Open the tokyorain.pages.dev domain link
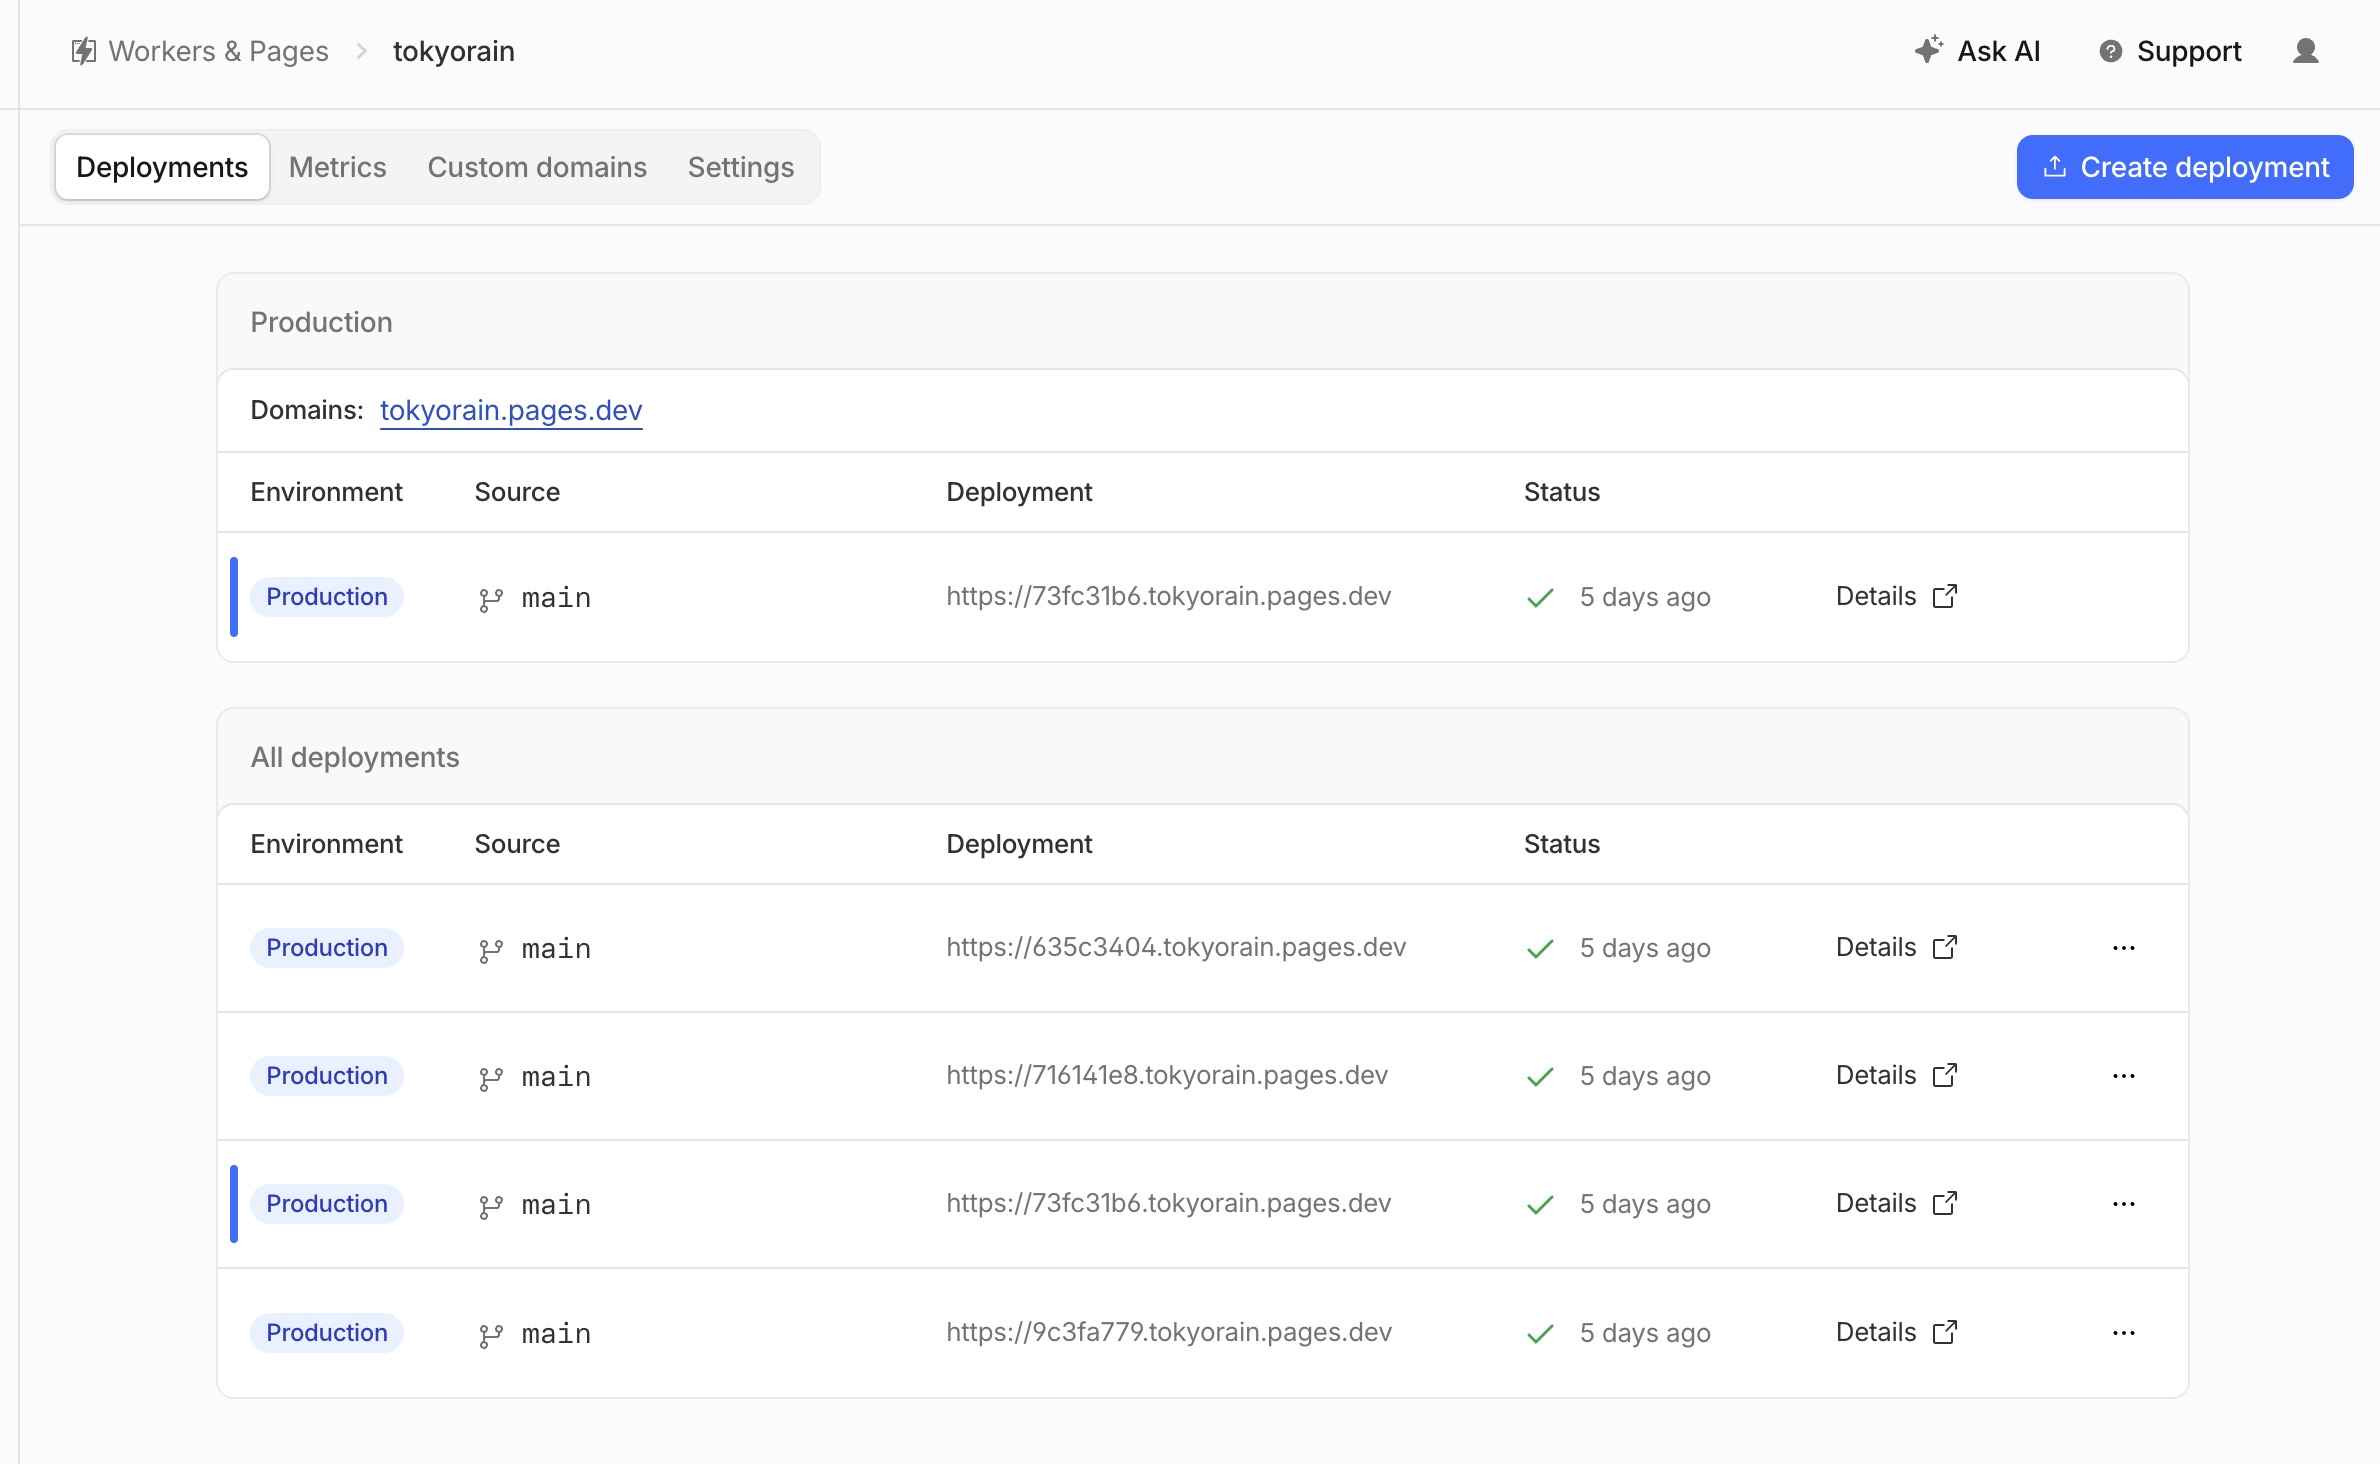Image resolution: width=2380 pixels, height=1464 pixels. point(511,410)
